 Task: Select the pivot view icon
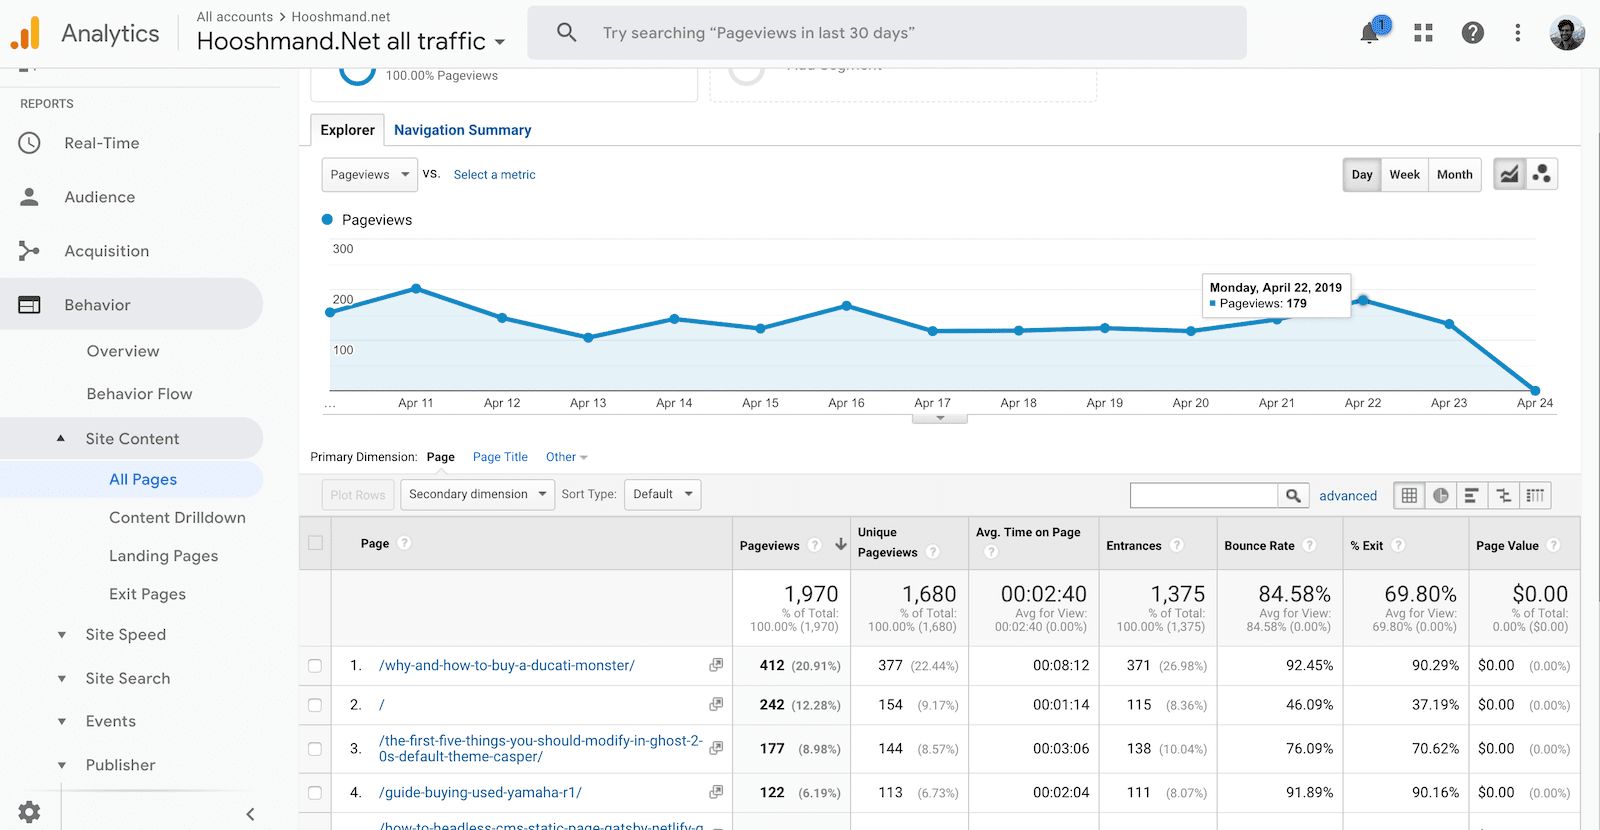(x=1535, y=495)
